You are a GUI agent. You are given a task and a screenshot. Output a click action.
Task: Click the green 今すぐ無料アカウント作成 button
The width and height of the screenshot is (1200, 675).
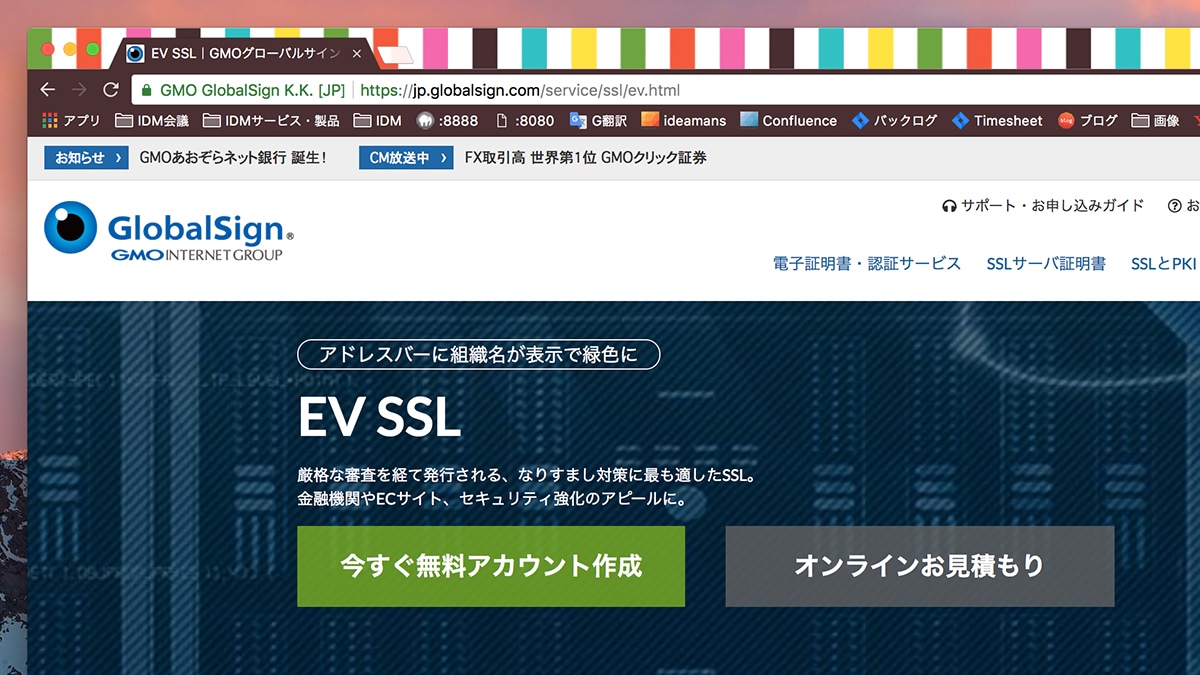tap(491, 566)
